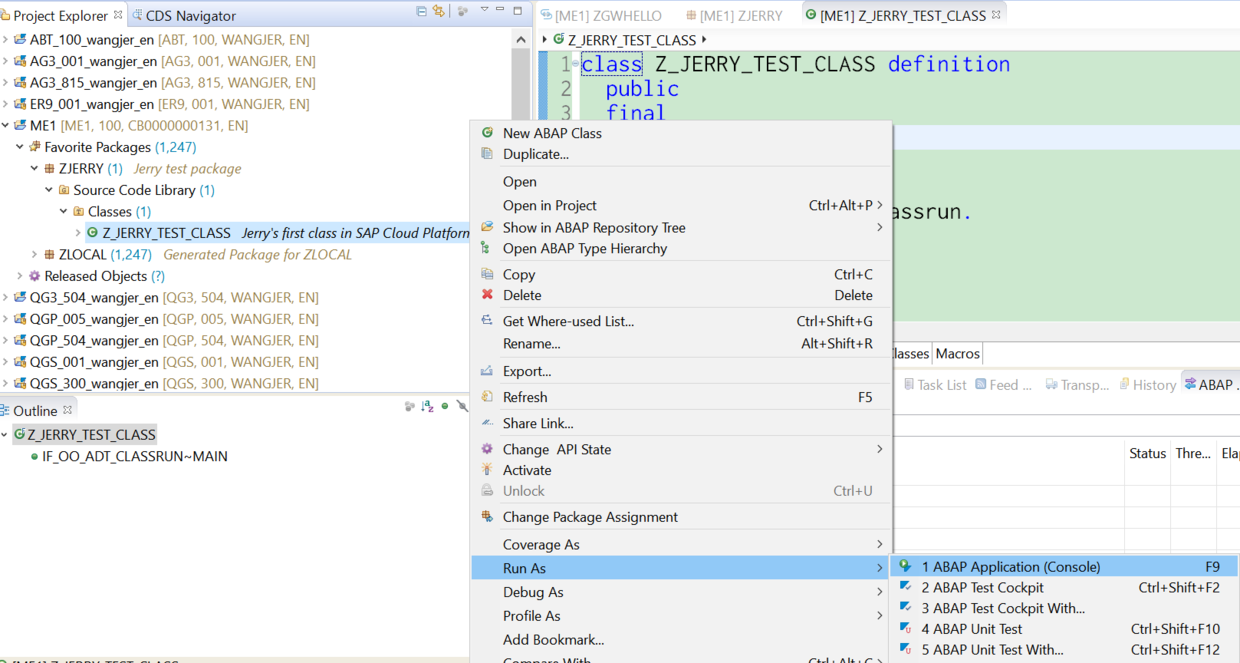Collapse All in Project Explorer toolbar

421,11
